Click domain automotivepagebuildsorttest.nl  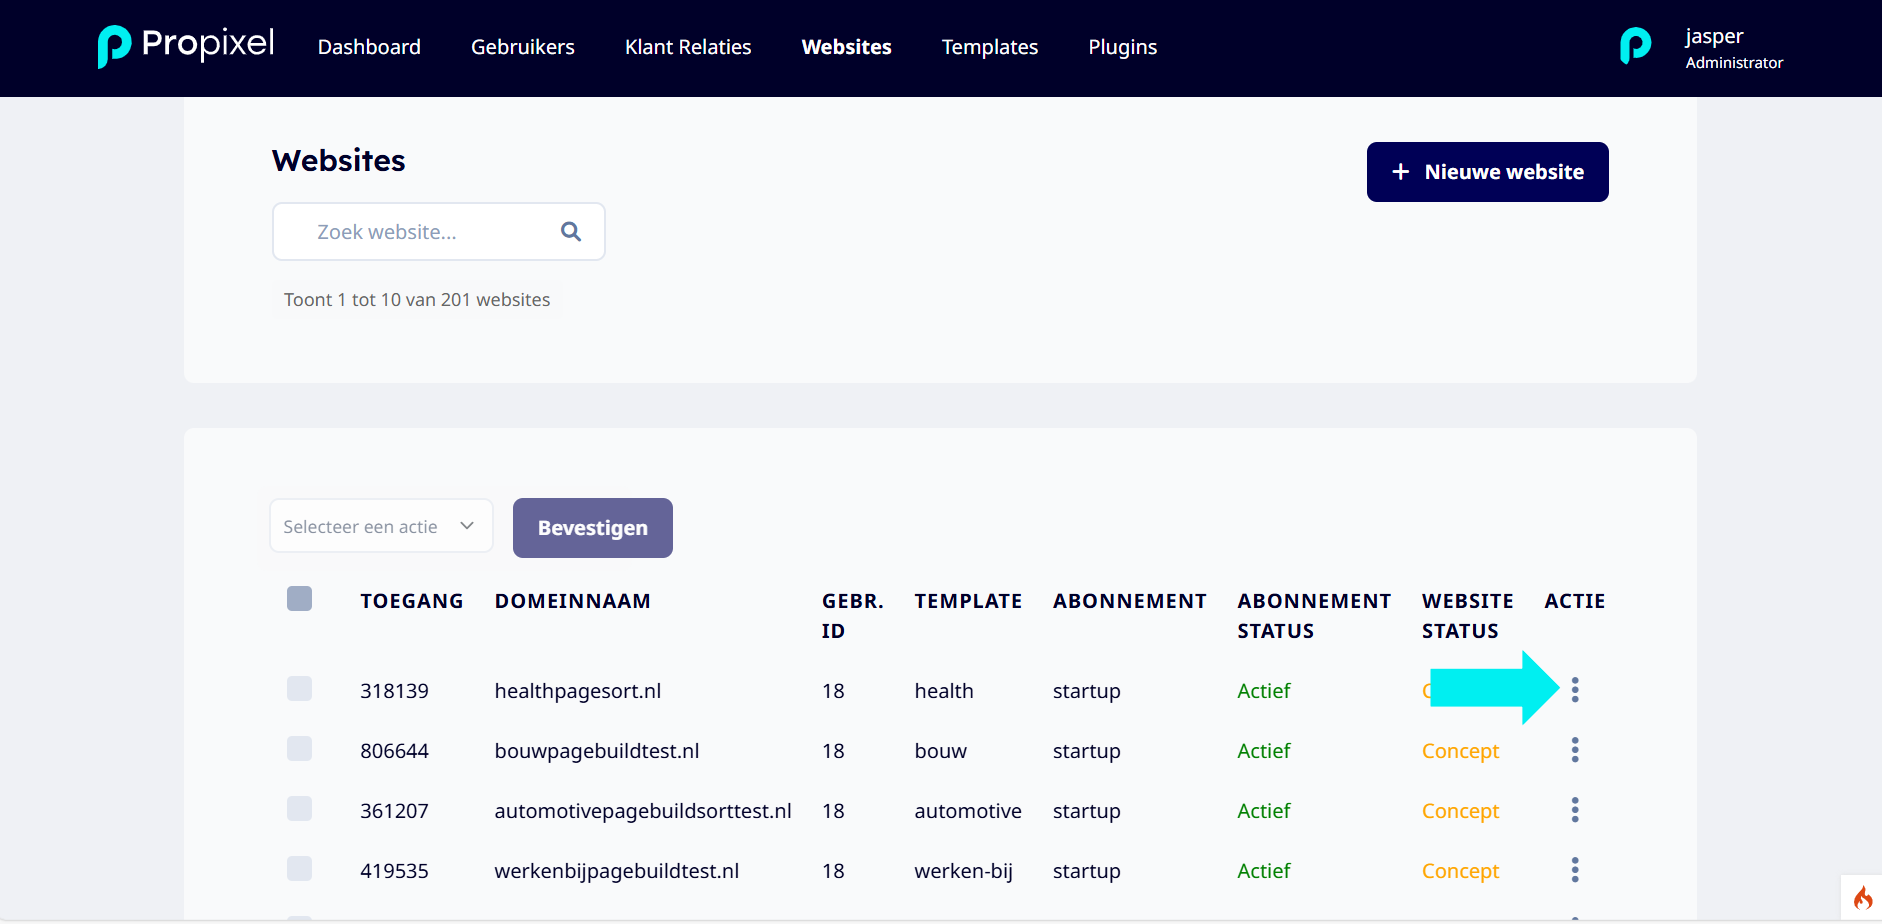(643, 811)
